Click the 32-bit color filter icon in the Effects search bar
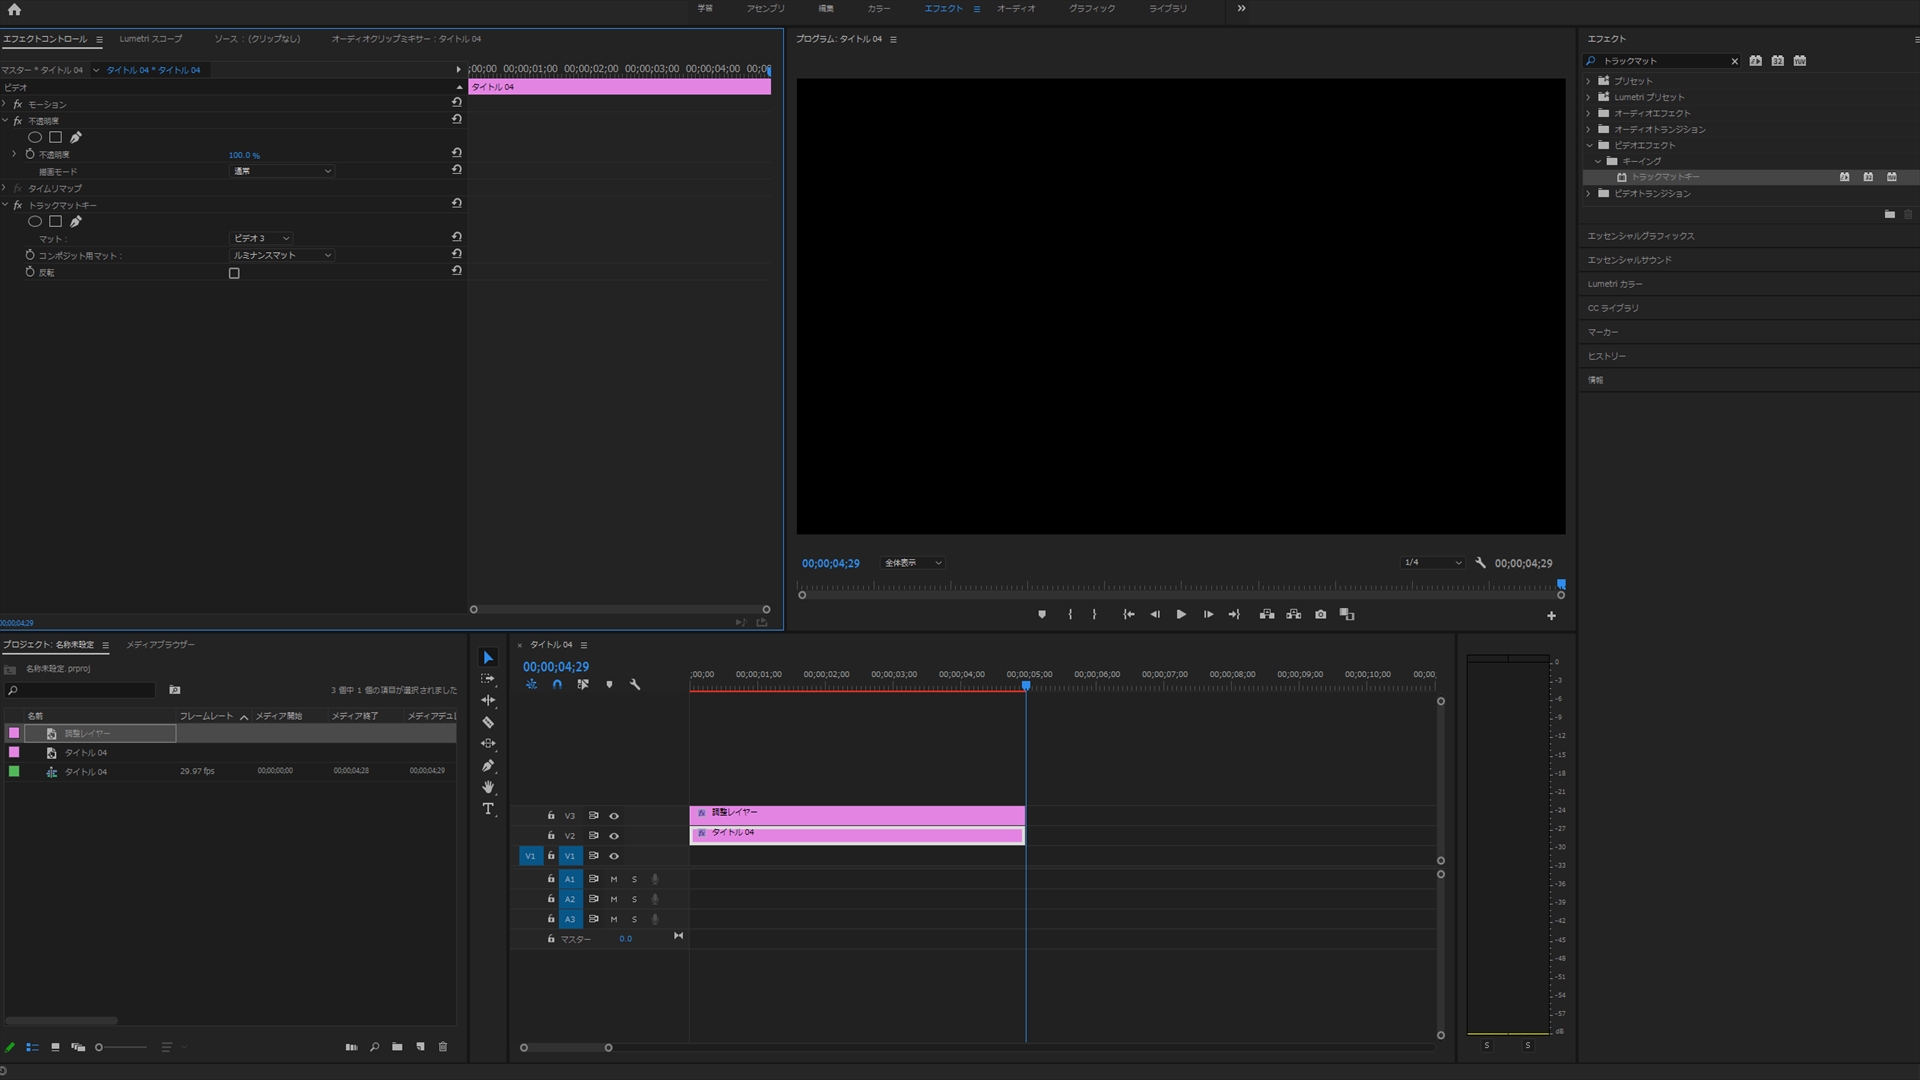 coord(1778,61)
